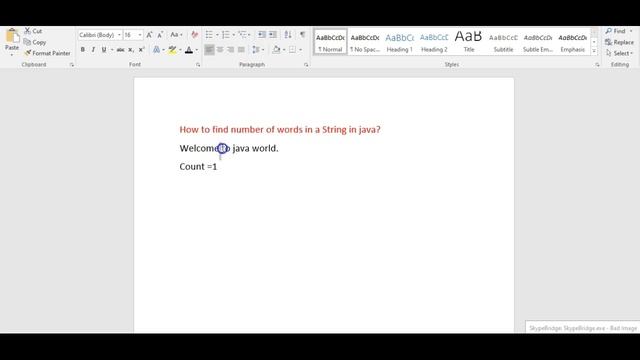Click the 'Count =1' line
The width and height of the screenshot is (640, 360).
point(198,167)
